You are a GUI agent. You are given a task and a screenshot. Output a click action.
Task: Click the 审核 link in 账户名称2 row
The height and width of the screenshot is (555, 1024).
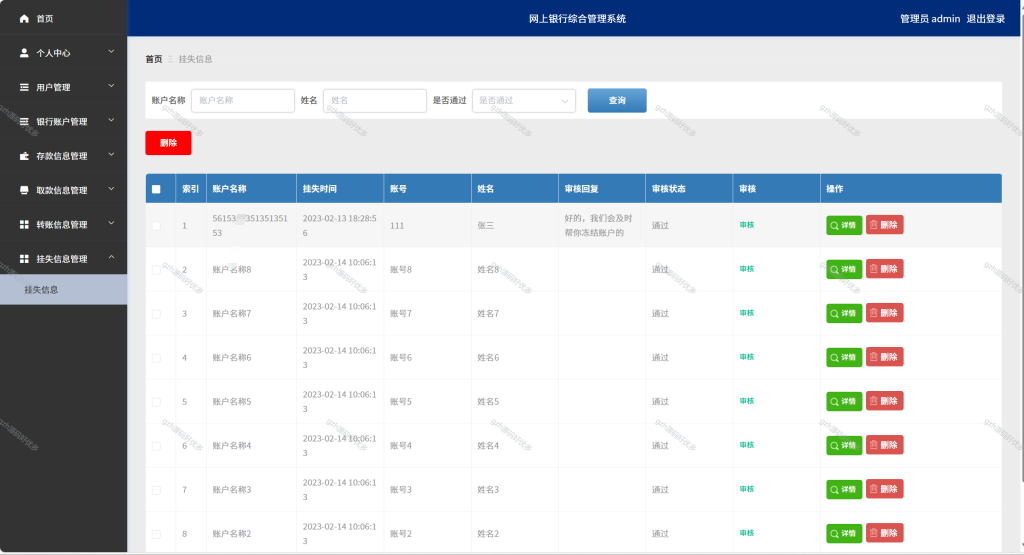coord(746,533)
